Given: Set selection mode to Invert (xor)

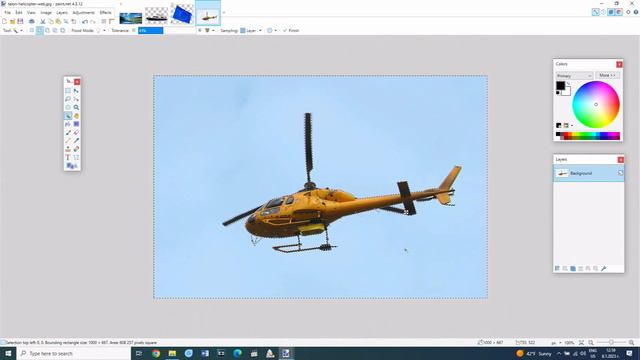Looking at the screenshot, I should 63,31.
